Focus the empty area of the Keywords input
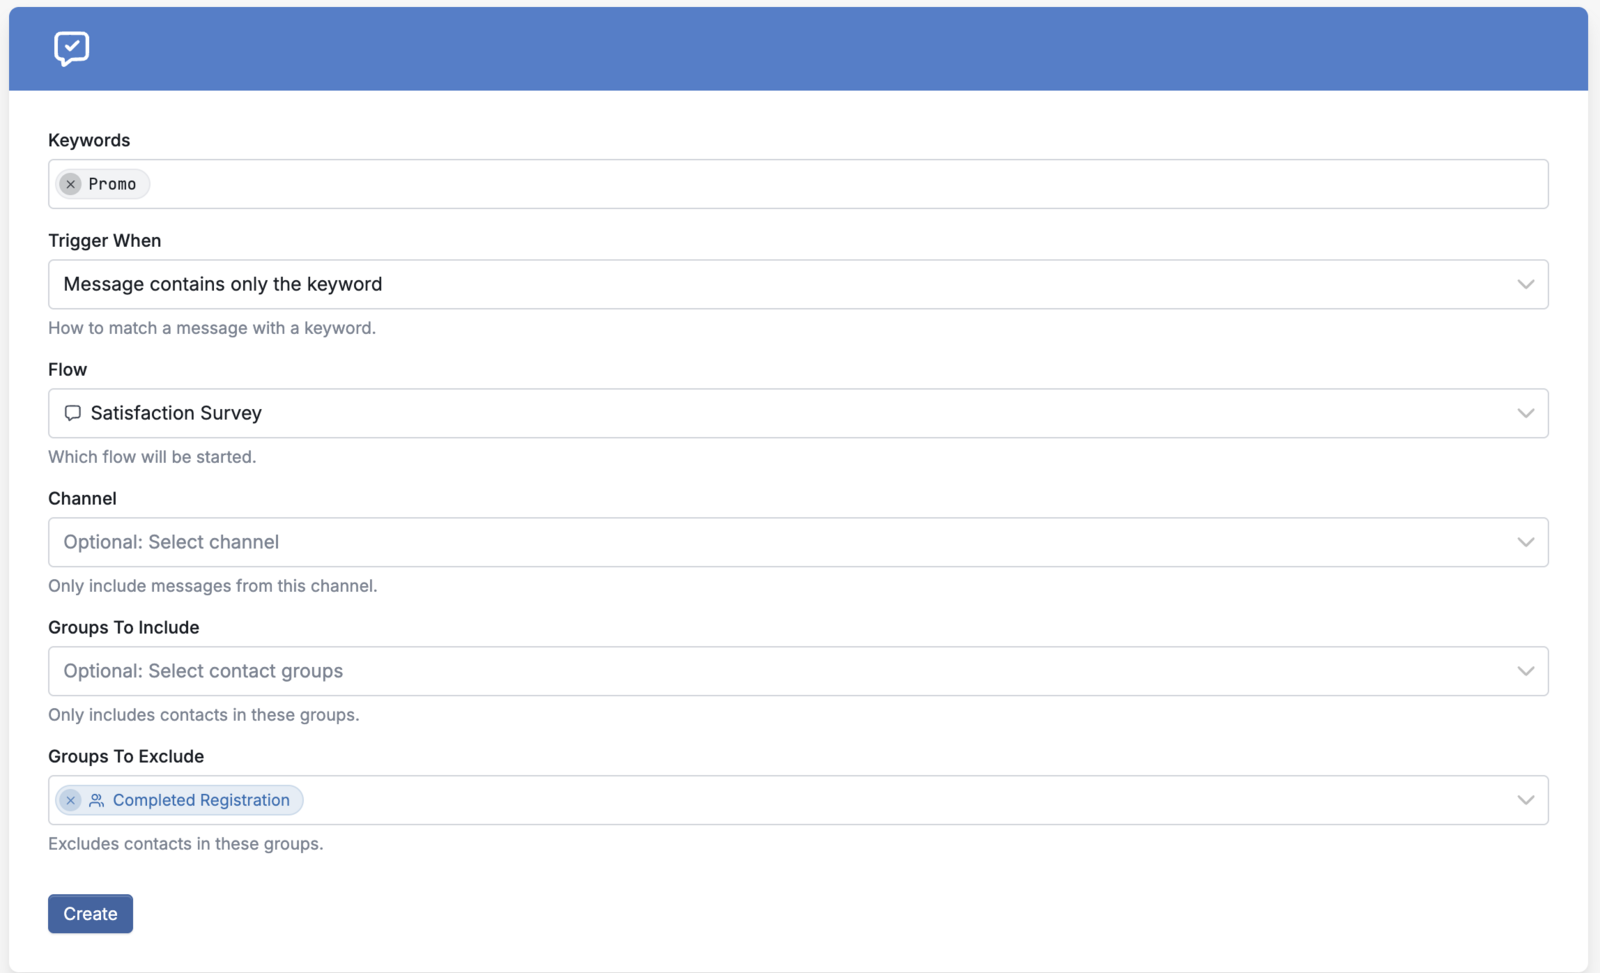Image resolution: width=1600 pixels, height=973 pixels. point(848,184)
